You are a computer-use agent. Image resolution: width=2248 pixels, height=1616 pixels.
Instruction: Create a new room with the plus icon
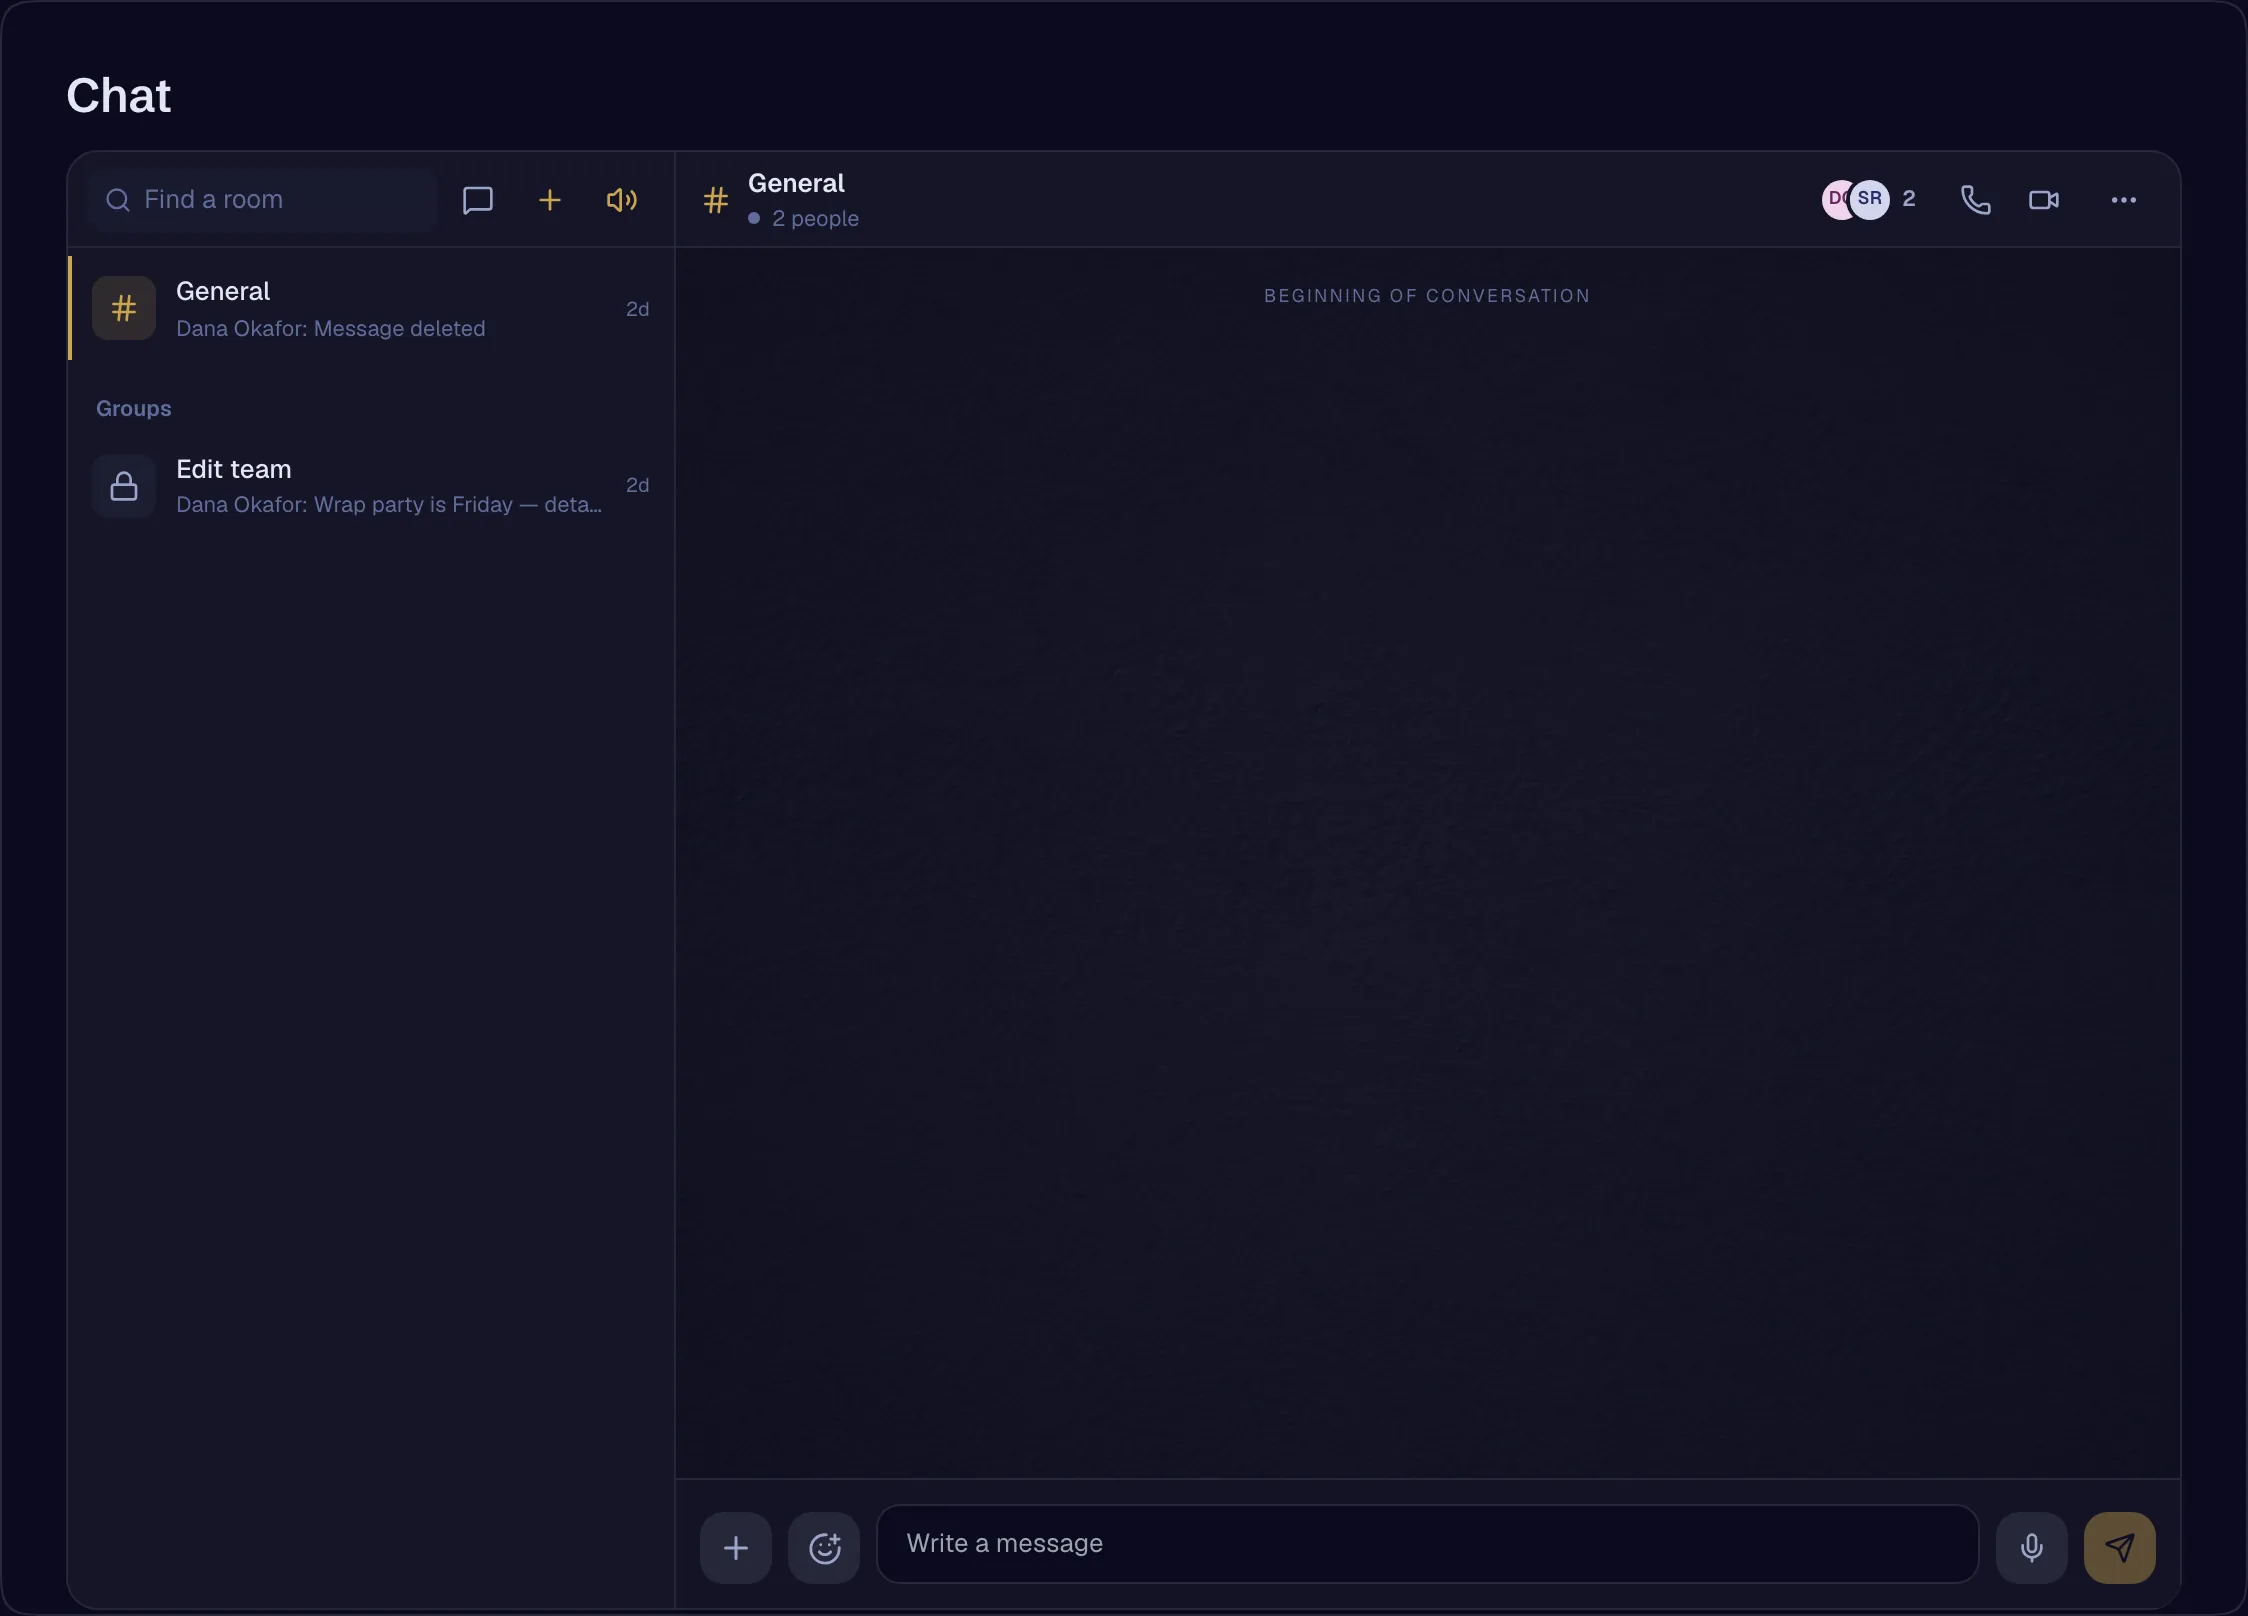coord(549,200)
